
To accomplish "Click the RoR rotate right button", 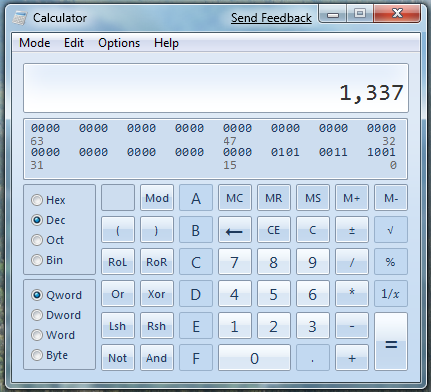I will coord(157,262).
